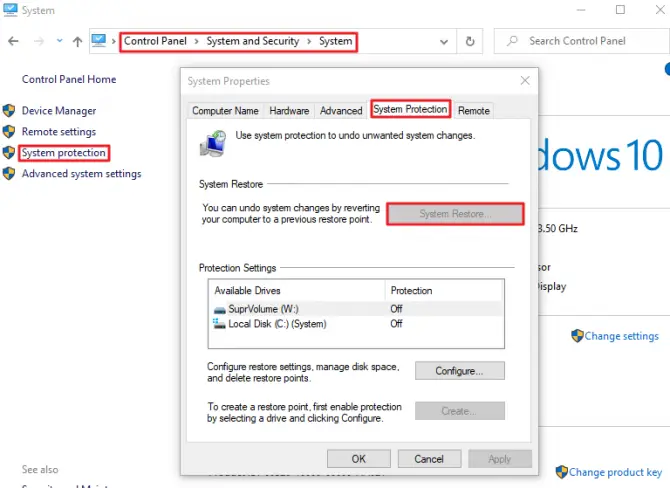
Task: Select the SuprVolume (W:) drive row
Action: tap(356, 309)
